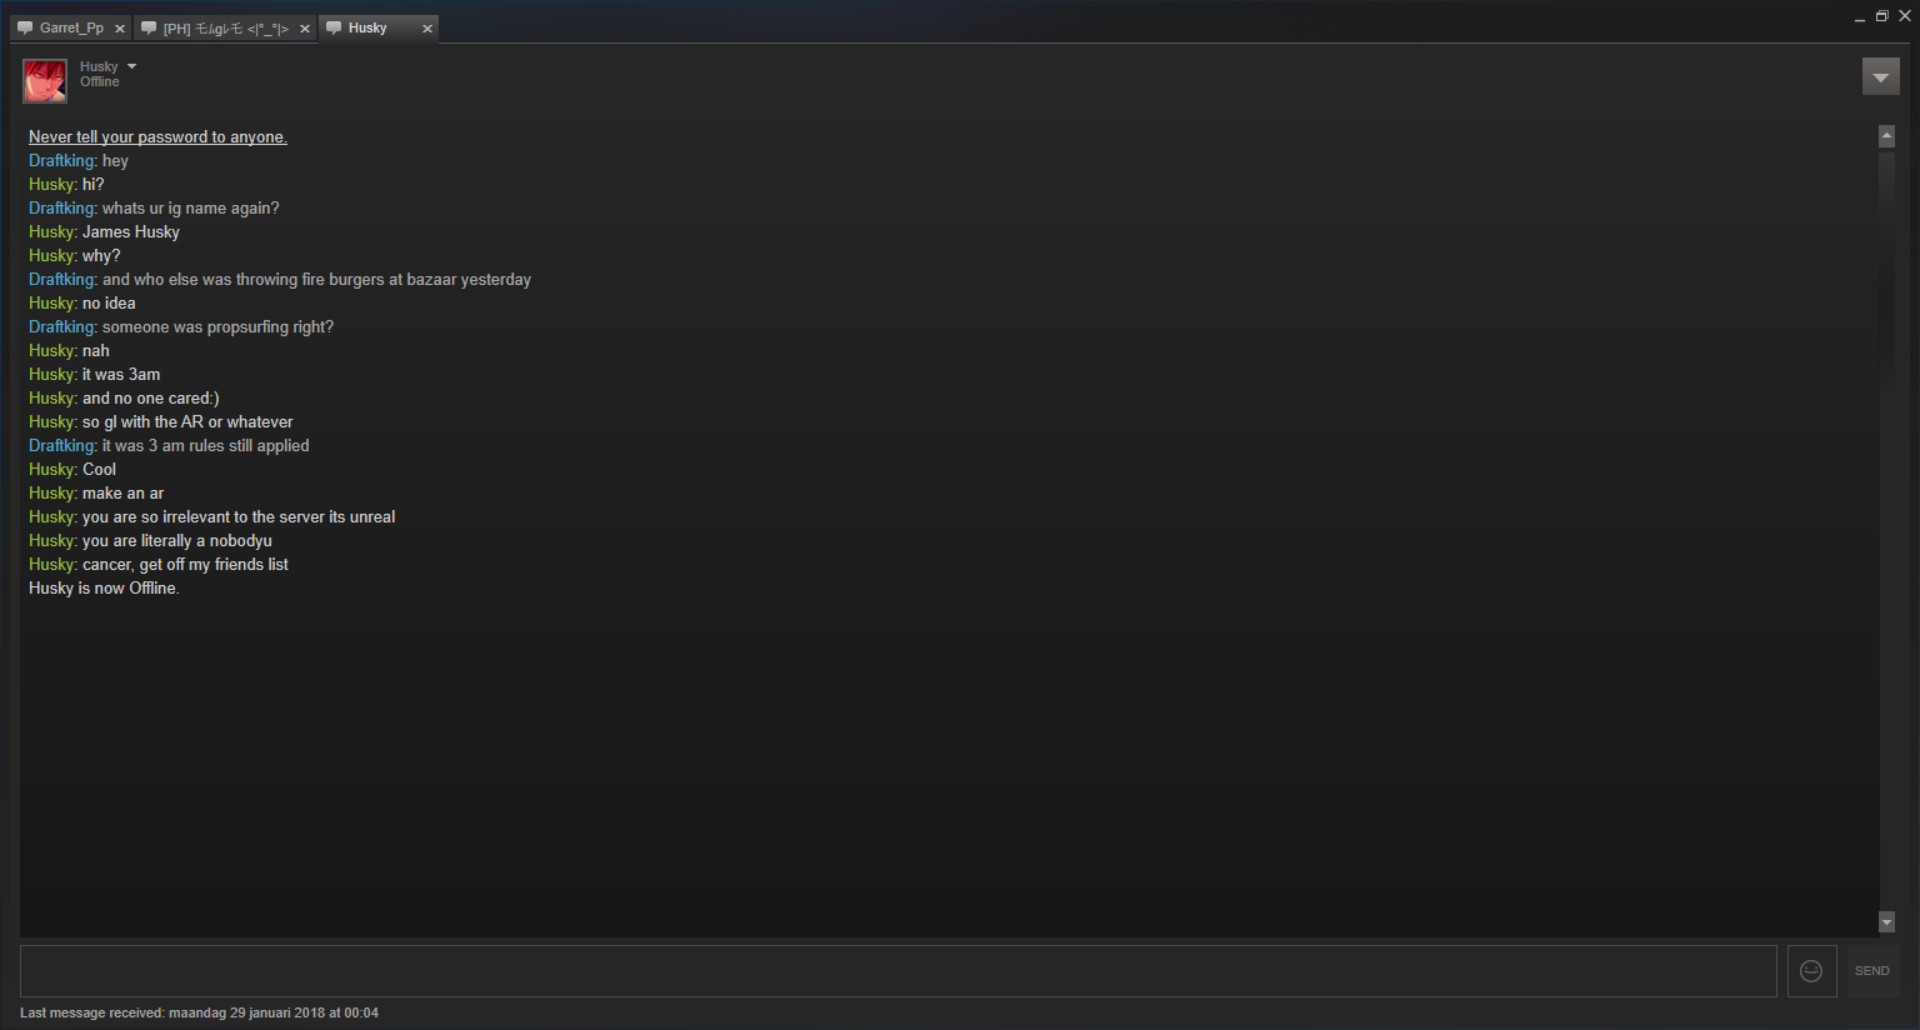This screenshot has width=1920, height=1030.
Task: Minimize the chat window
Action: [1859, 17]
